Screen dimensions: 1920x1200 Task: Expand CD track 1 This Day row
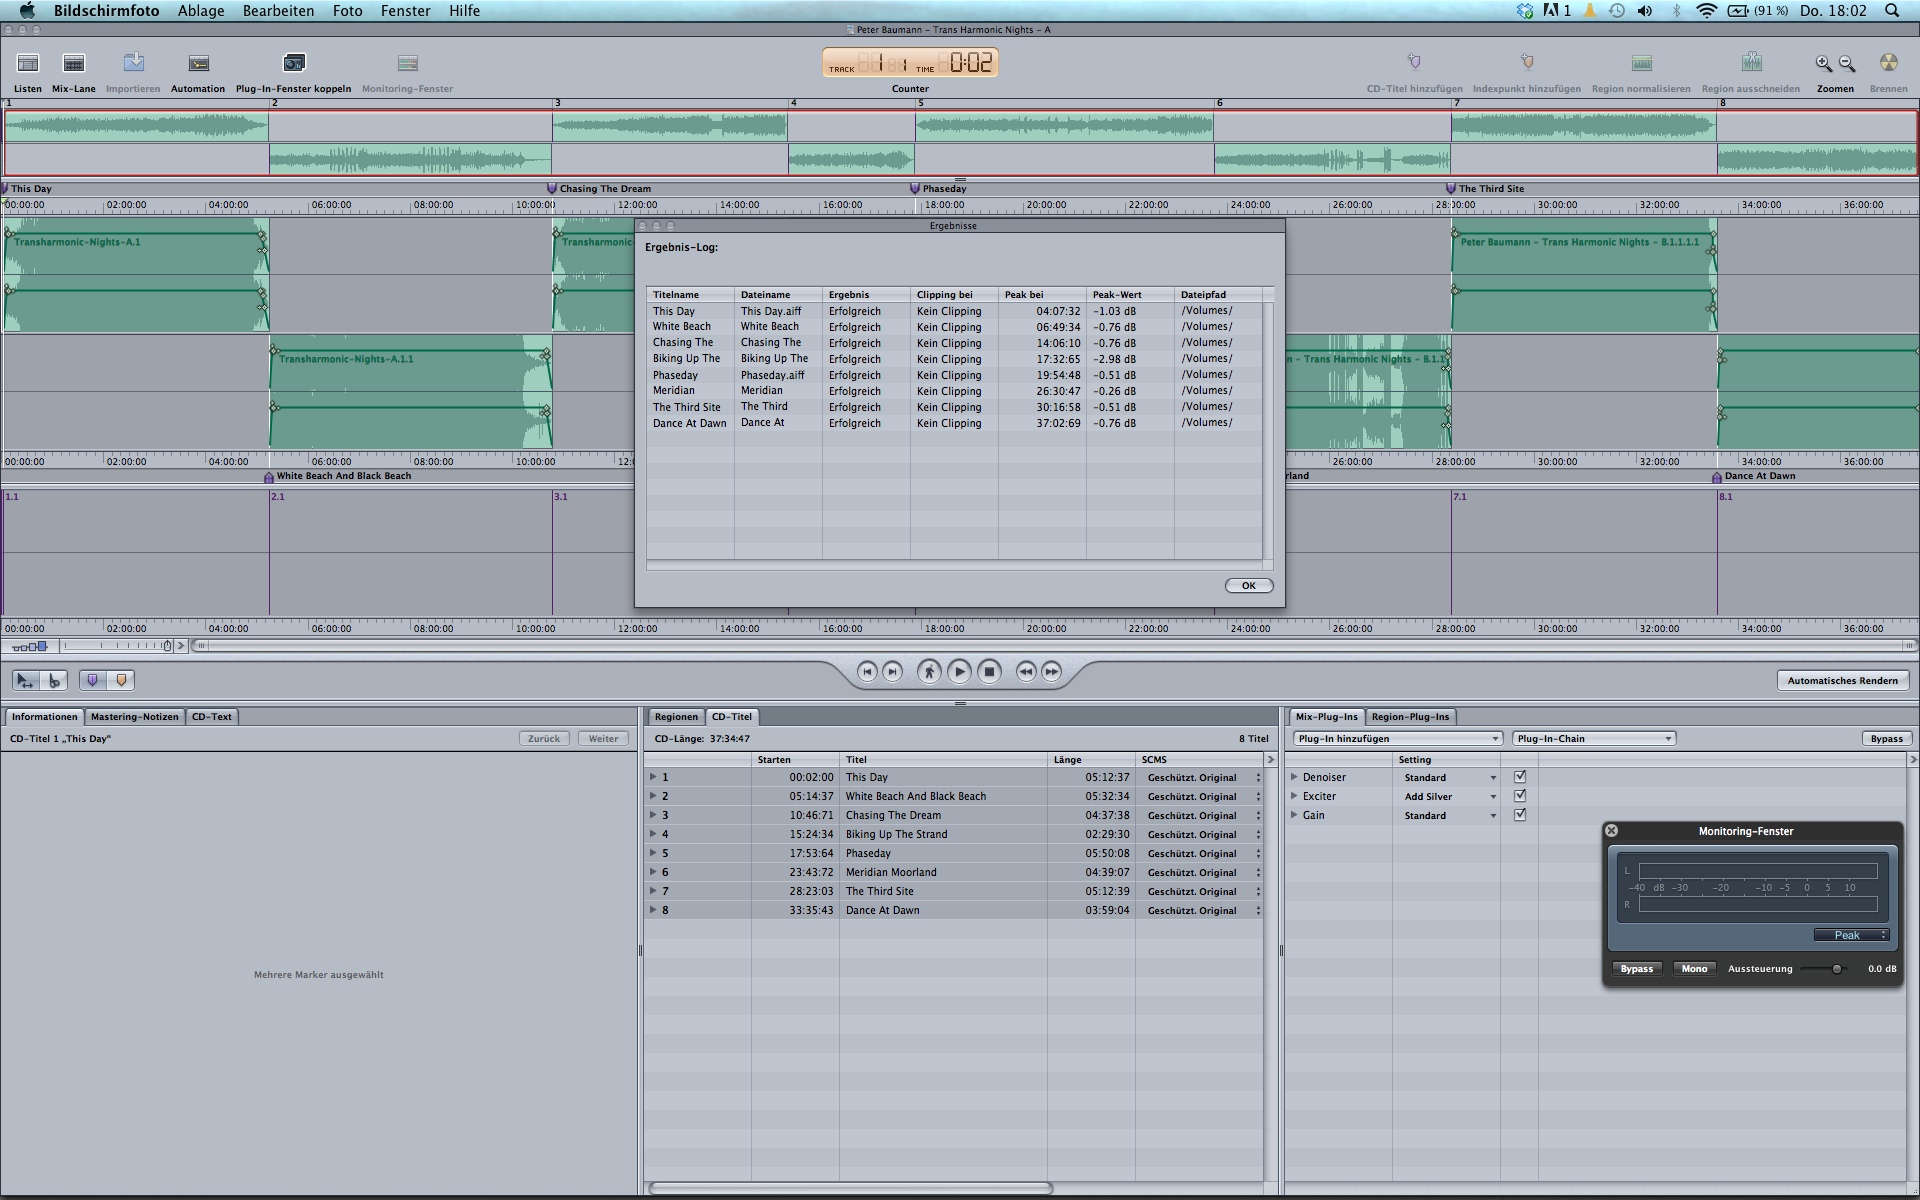click(x=653, y=777)
